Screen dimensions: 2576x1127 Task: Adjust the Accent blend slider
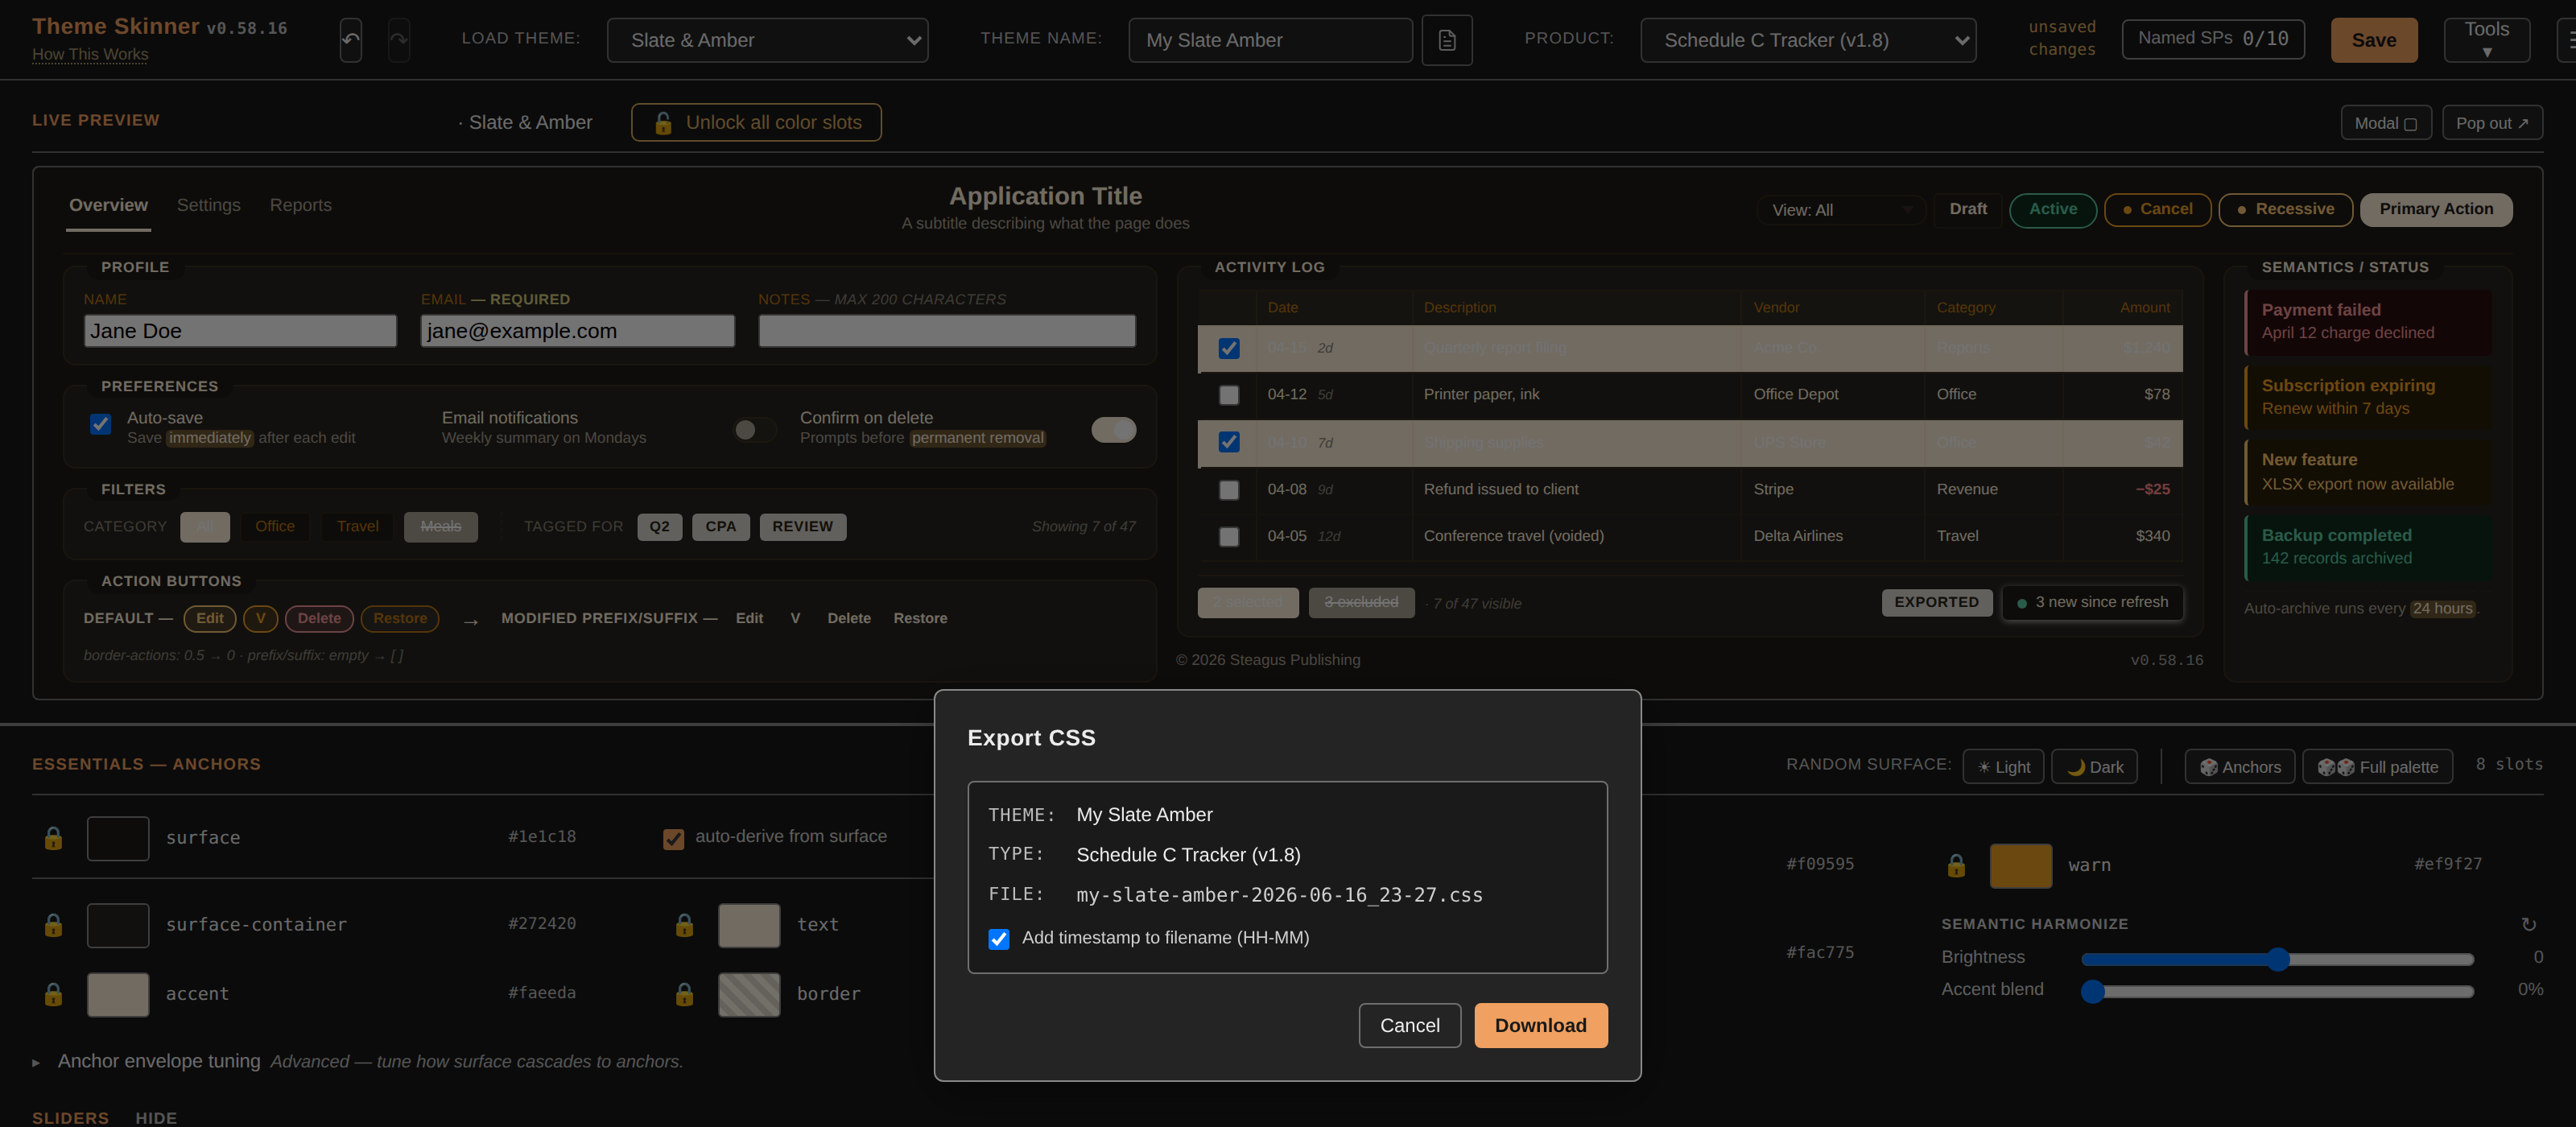pos(2277,991)
